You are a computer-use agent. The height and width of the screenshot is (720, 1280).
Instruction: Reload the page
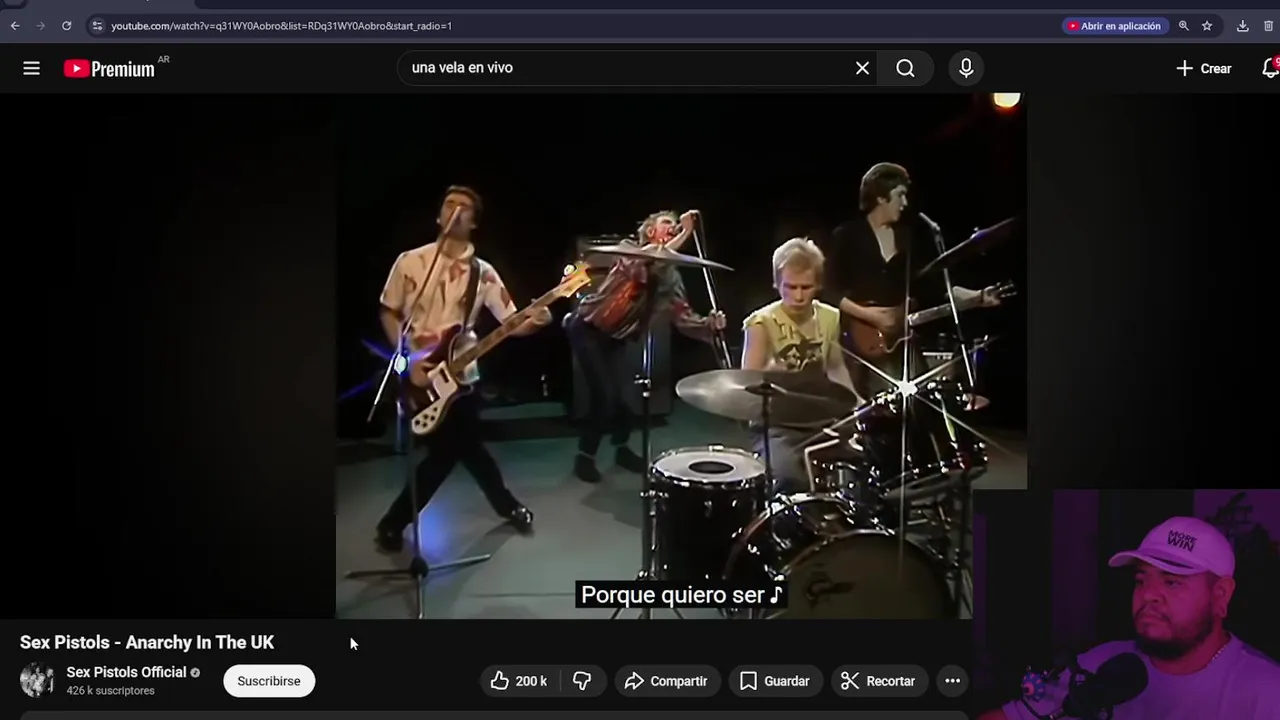67,26
